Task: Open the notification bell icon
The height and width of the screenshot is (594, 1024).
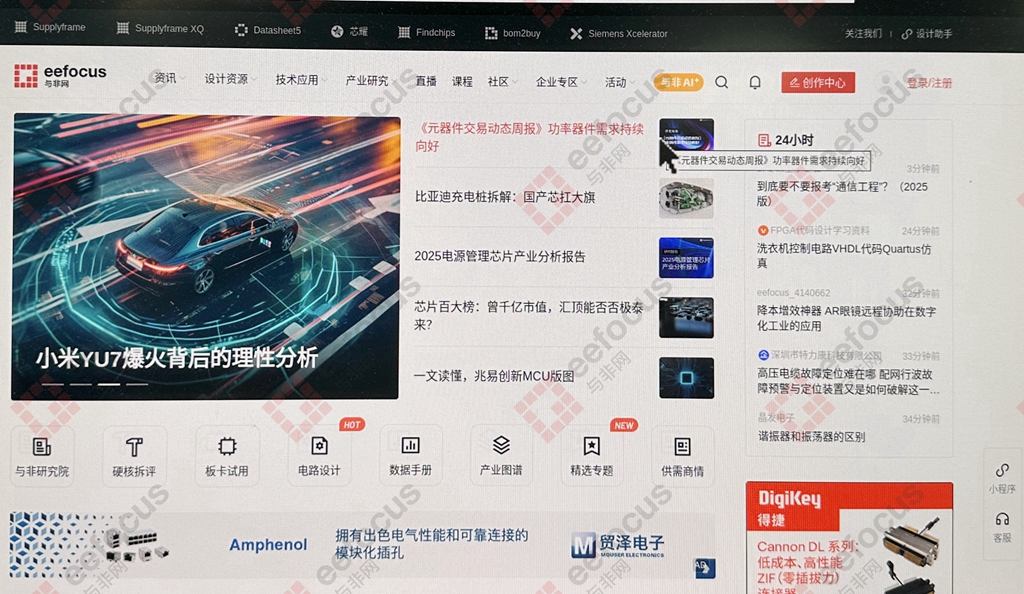Action: click(x=755, y=82)
